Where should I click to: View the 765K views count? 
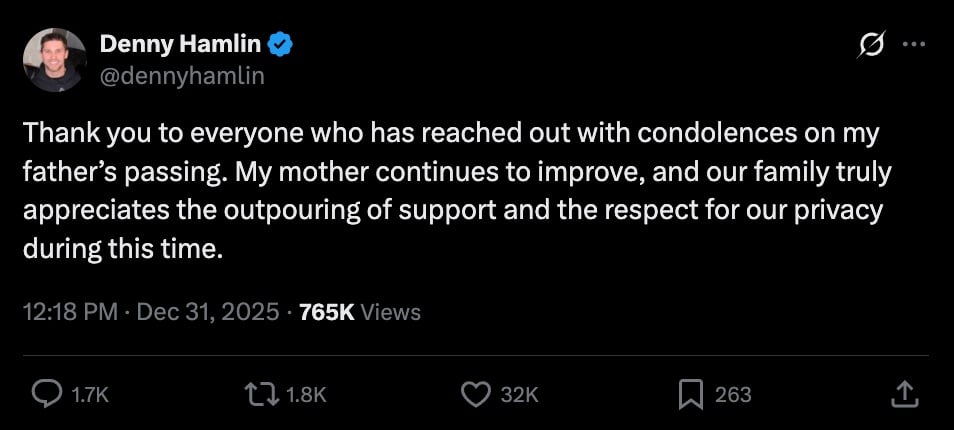[x=326, y=312]
